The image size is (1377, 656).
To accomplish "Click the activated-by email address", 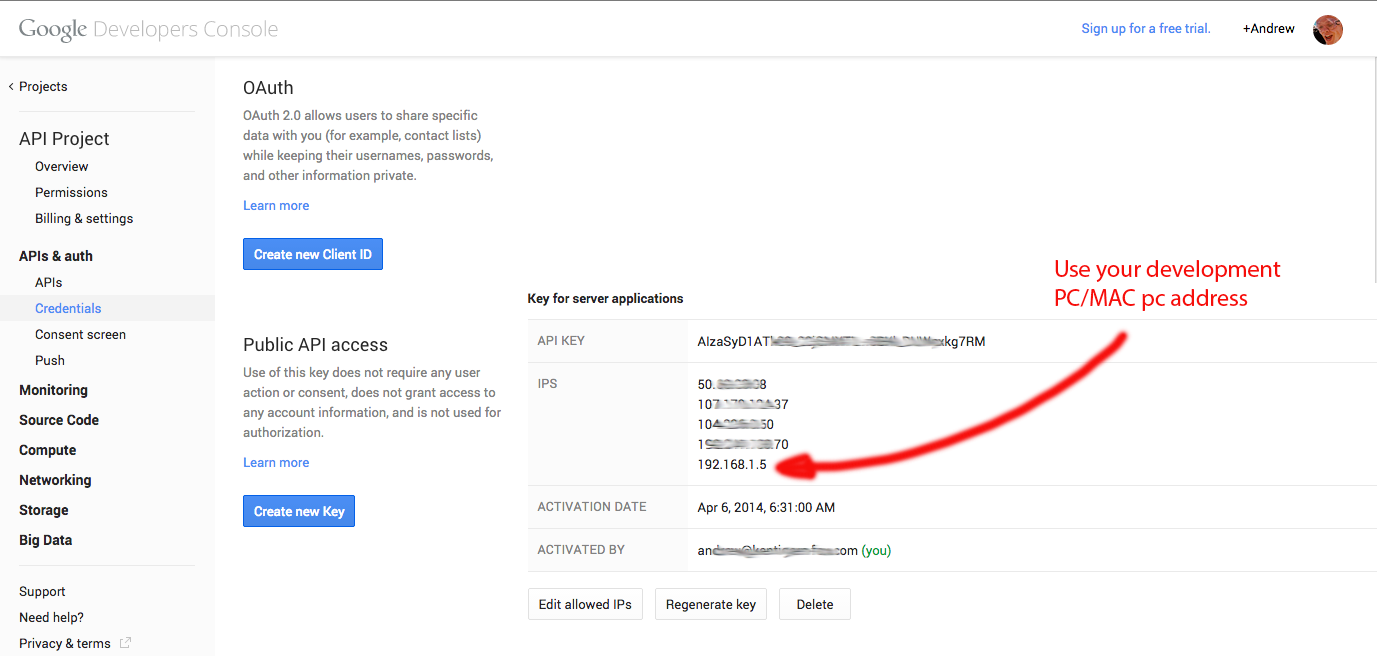I will (777, 550).
